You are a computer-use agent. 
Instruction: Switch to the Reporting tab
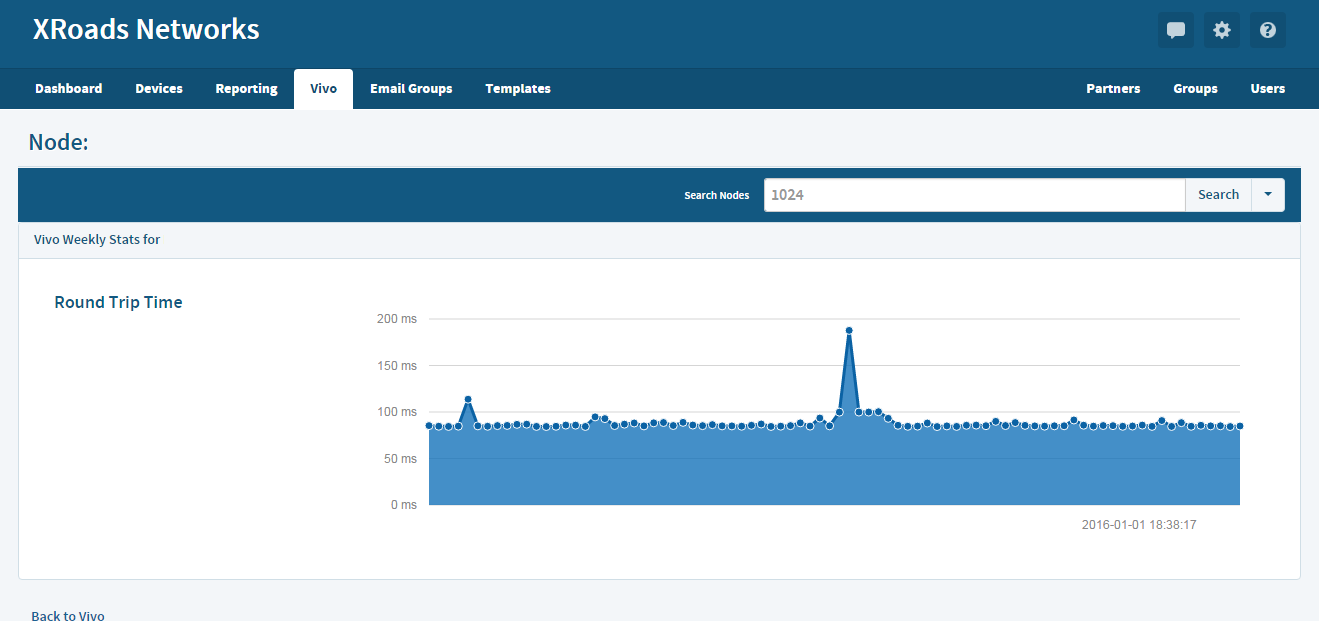(x=246, y=88)
